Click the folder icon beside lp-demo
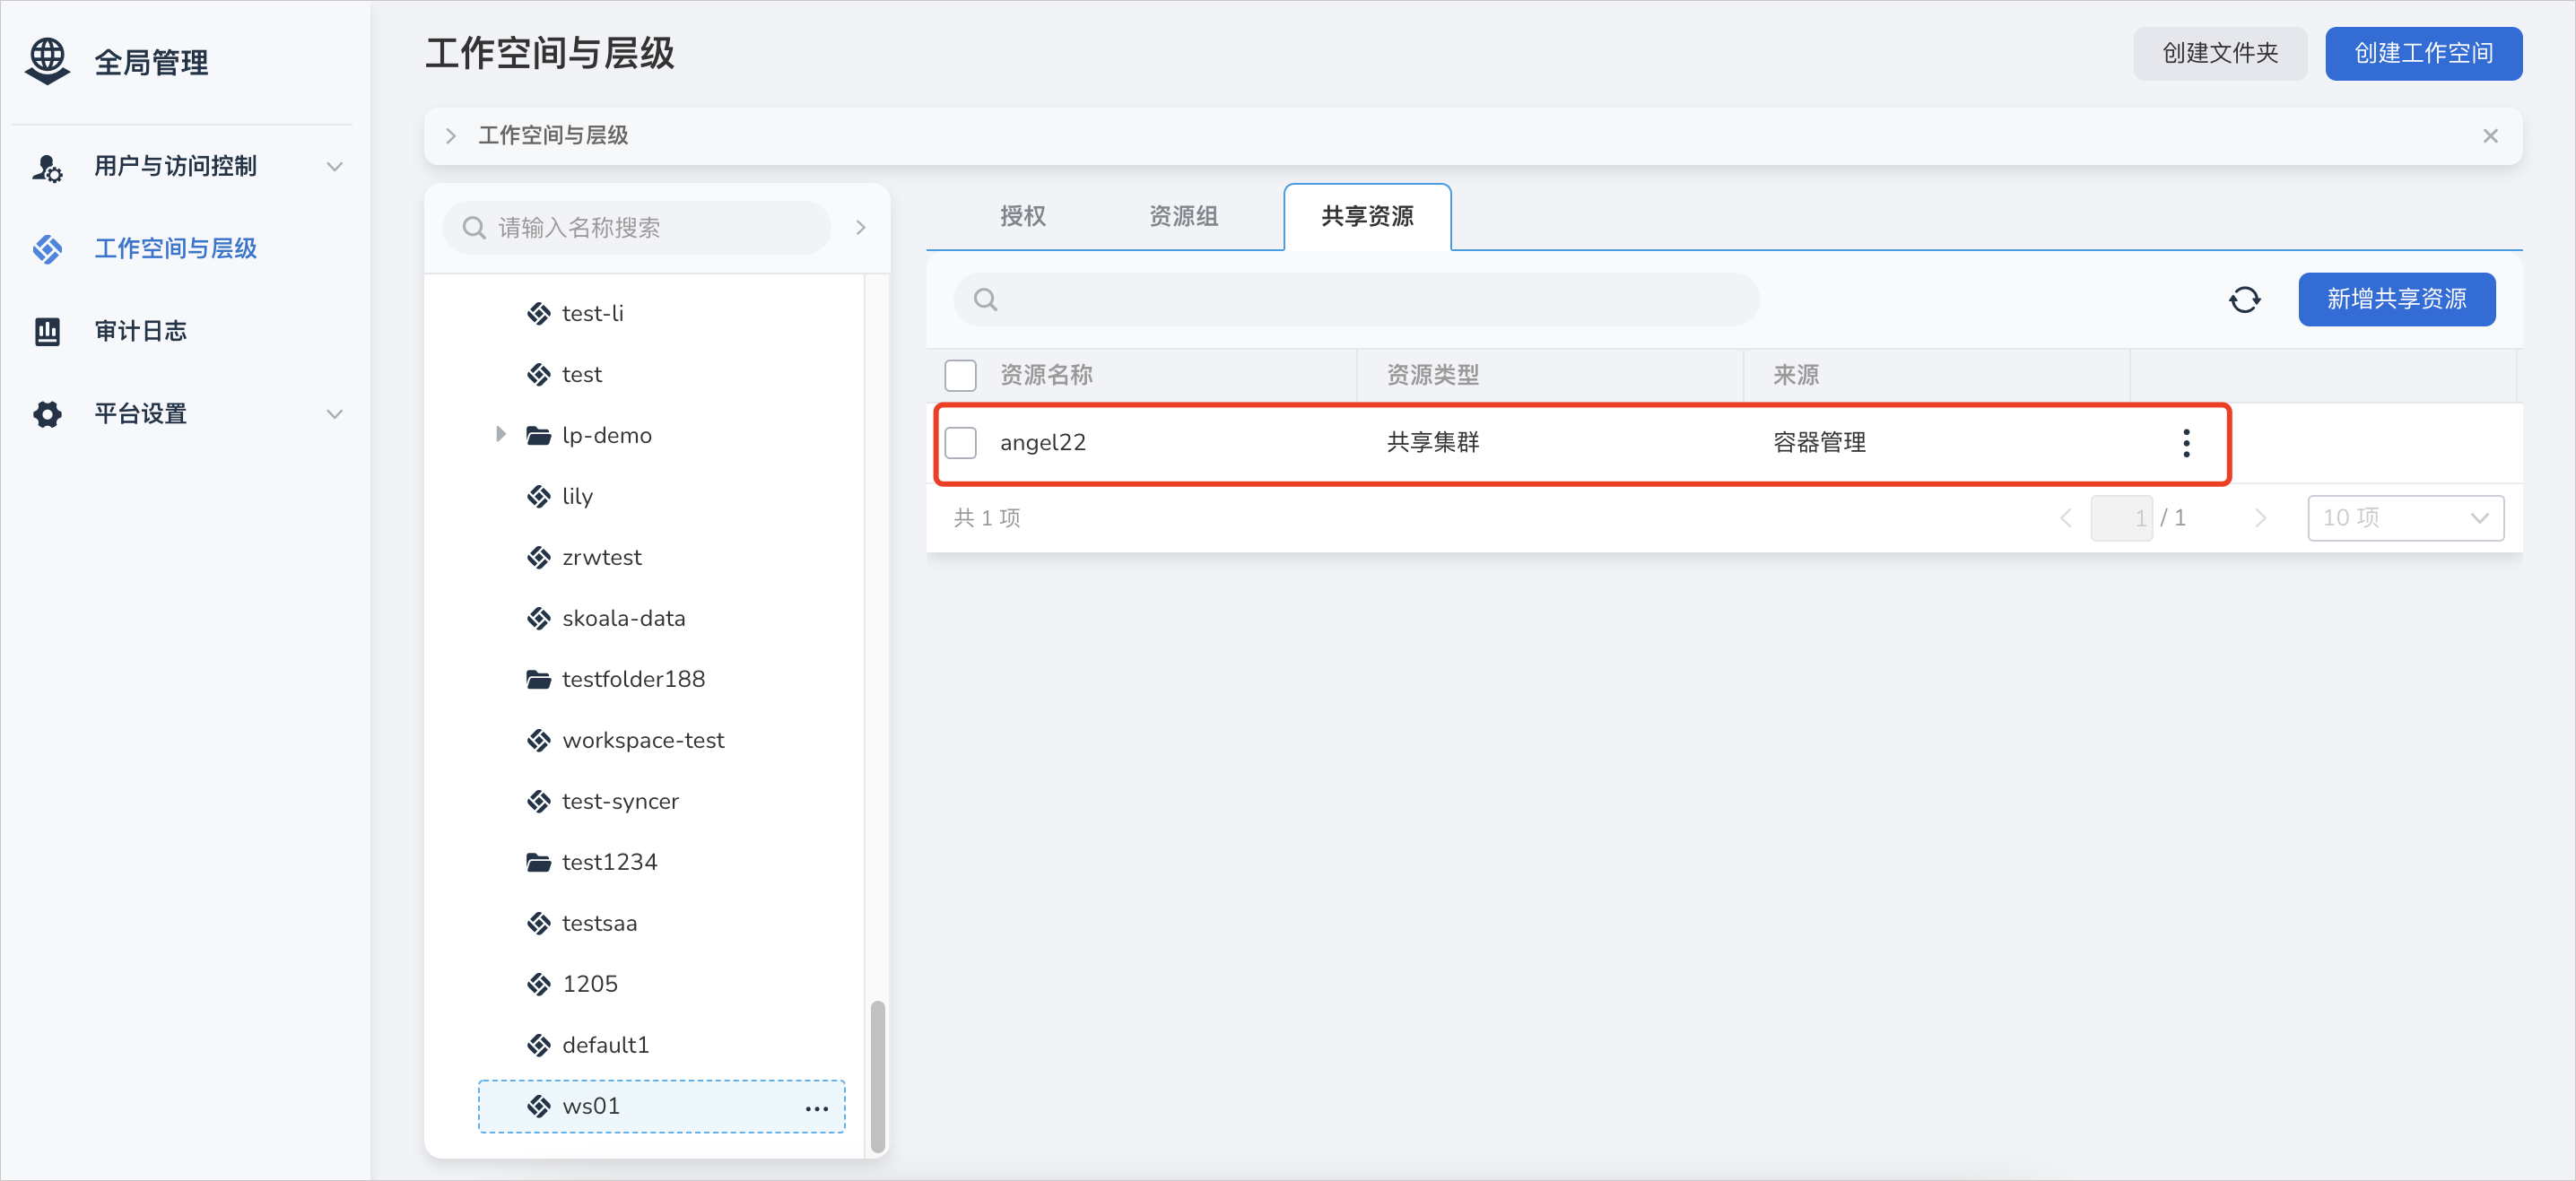2576x1181 pixels. pos(539,436)
